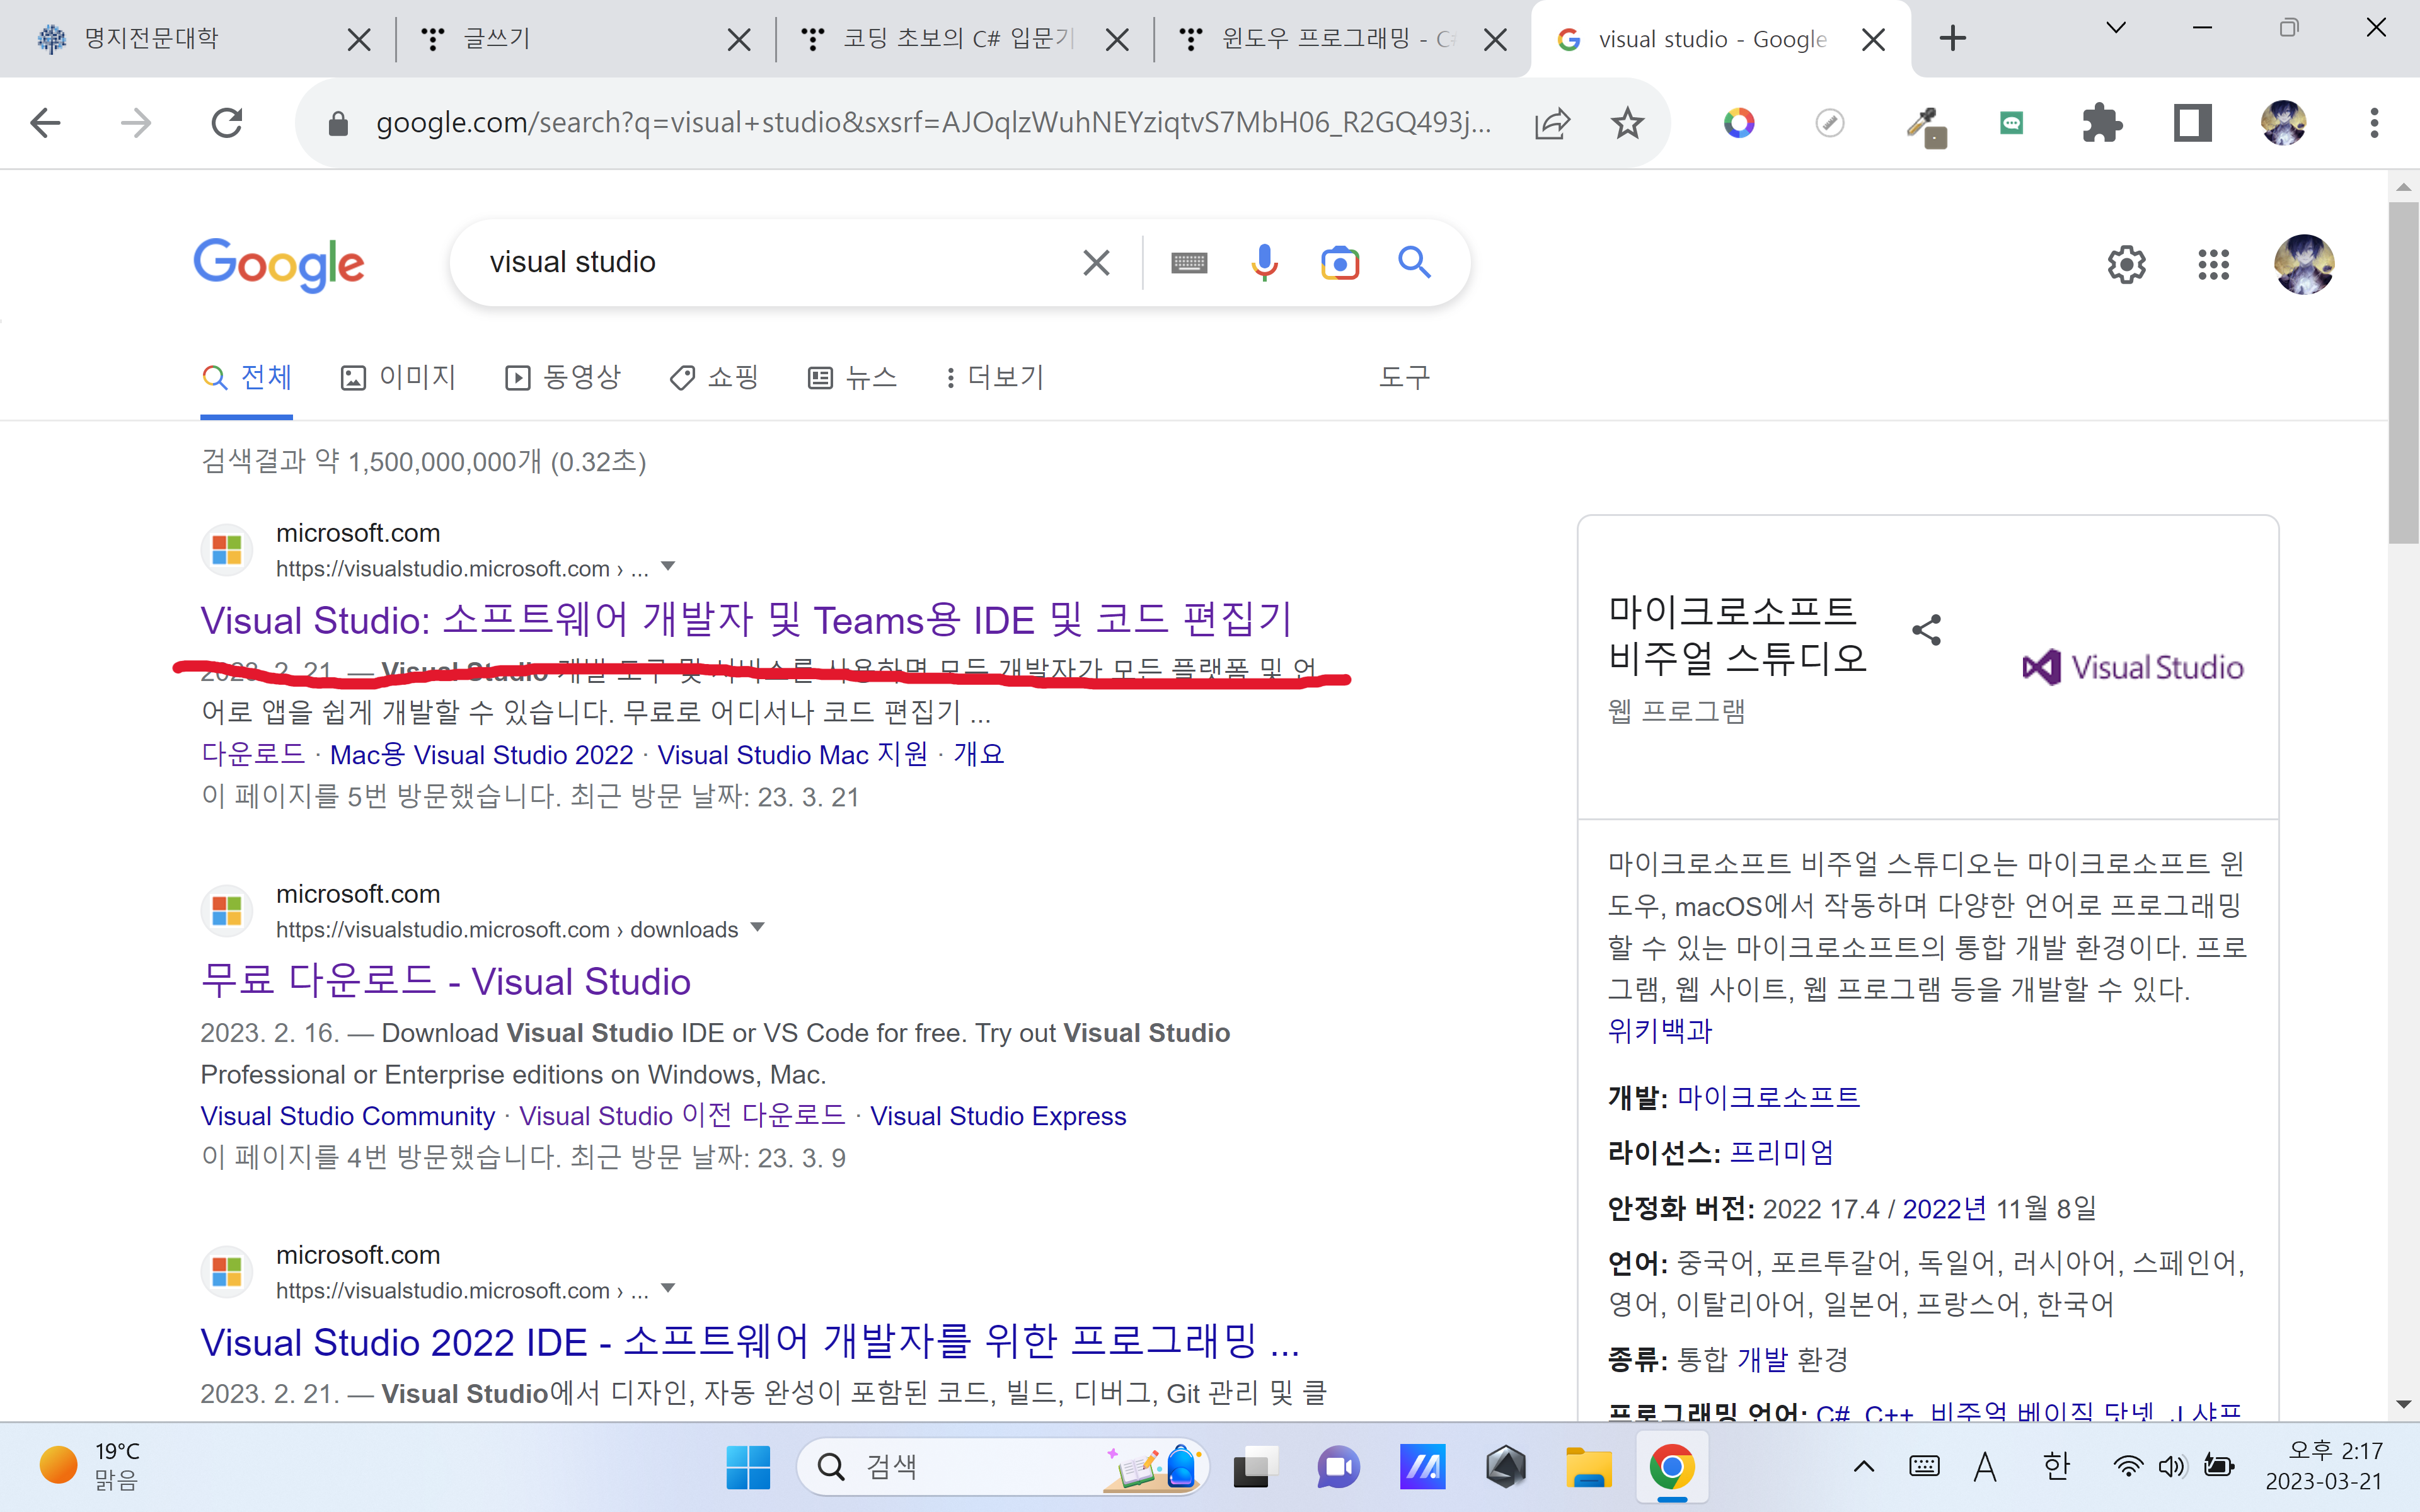Expand options arrow for first microsoft.com result
The height and width of the screenshot is (1512, 2420).
tap(669, 567)
